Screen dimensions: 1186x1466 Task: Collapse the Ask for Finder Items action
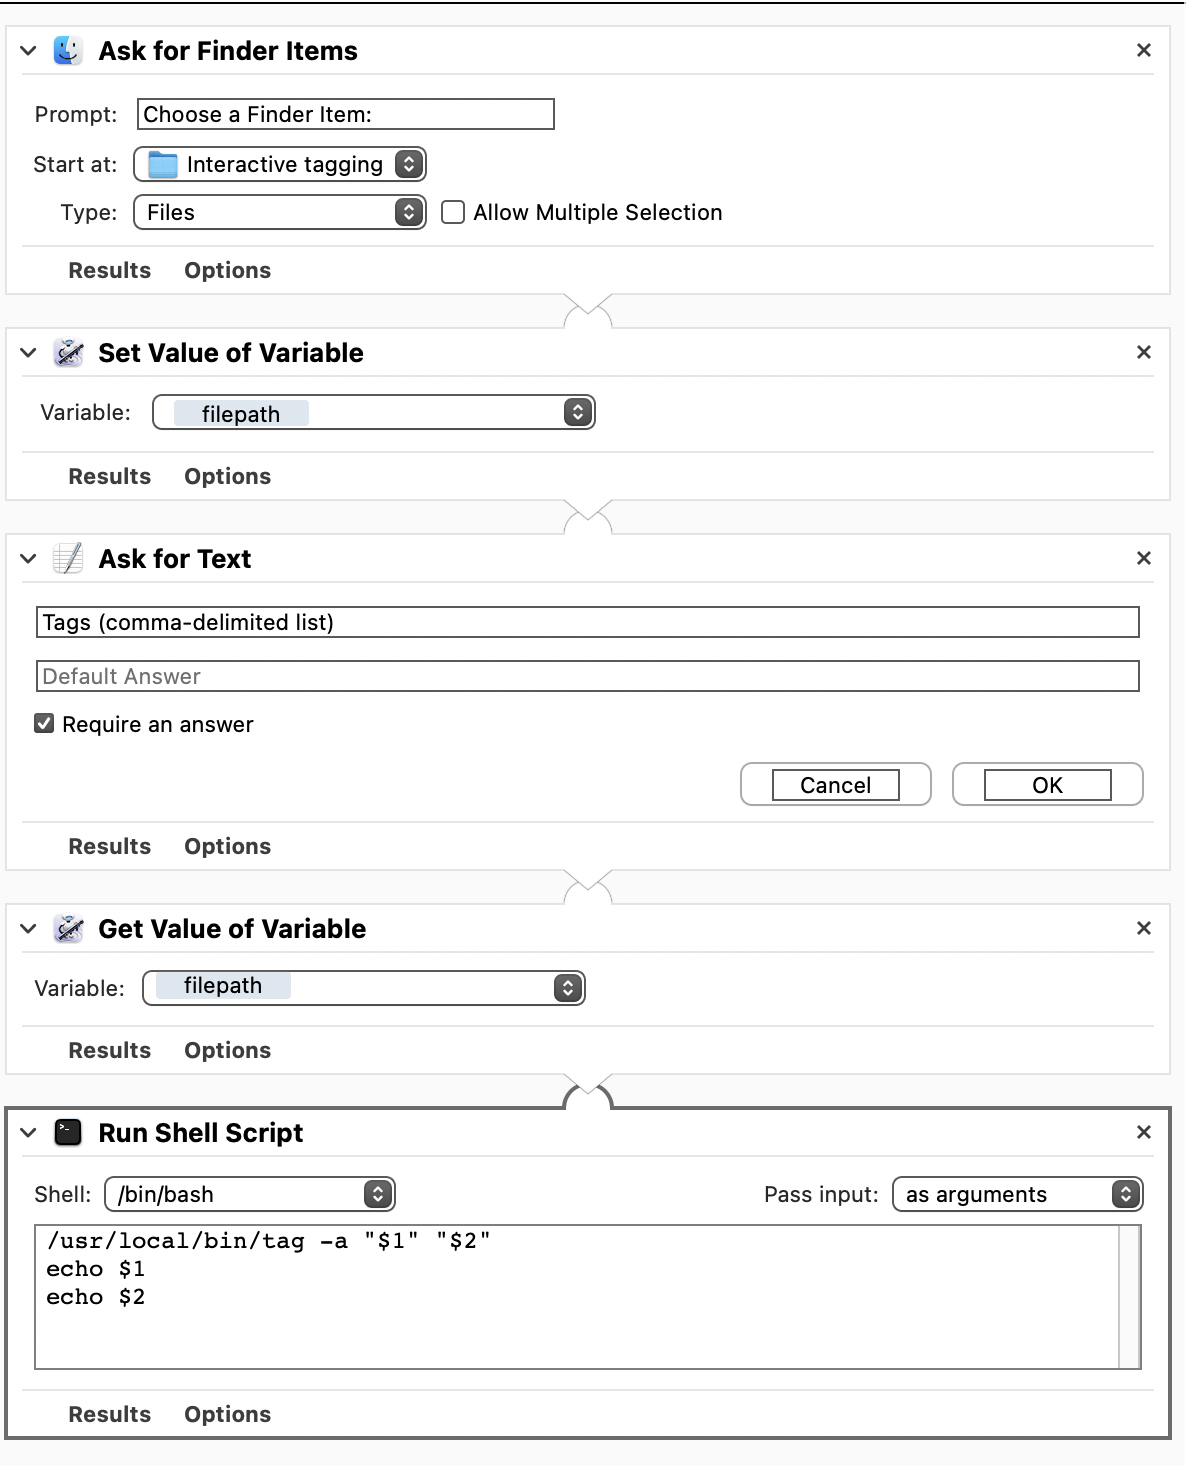[28, 50]
